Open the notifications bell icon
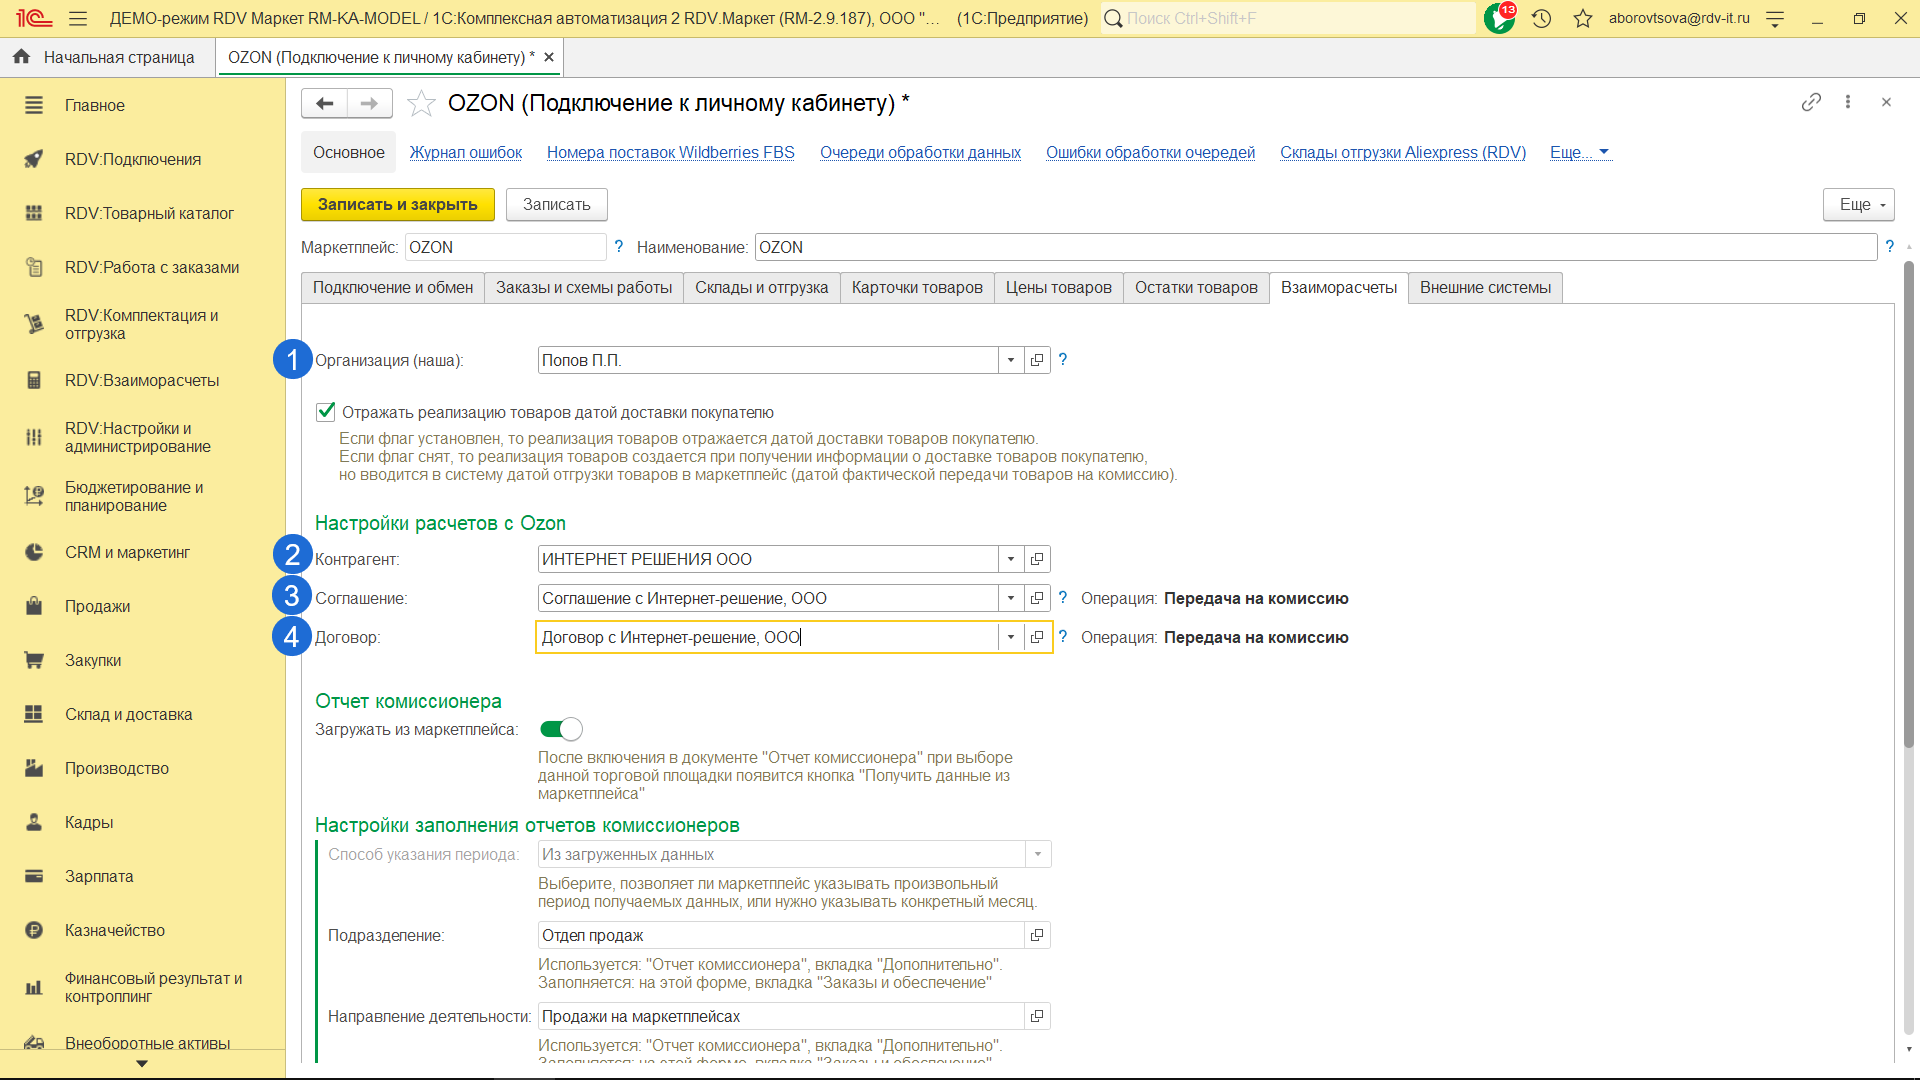 click(1498, 18)
